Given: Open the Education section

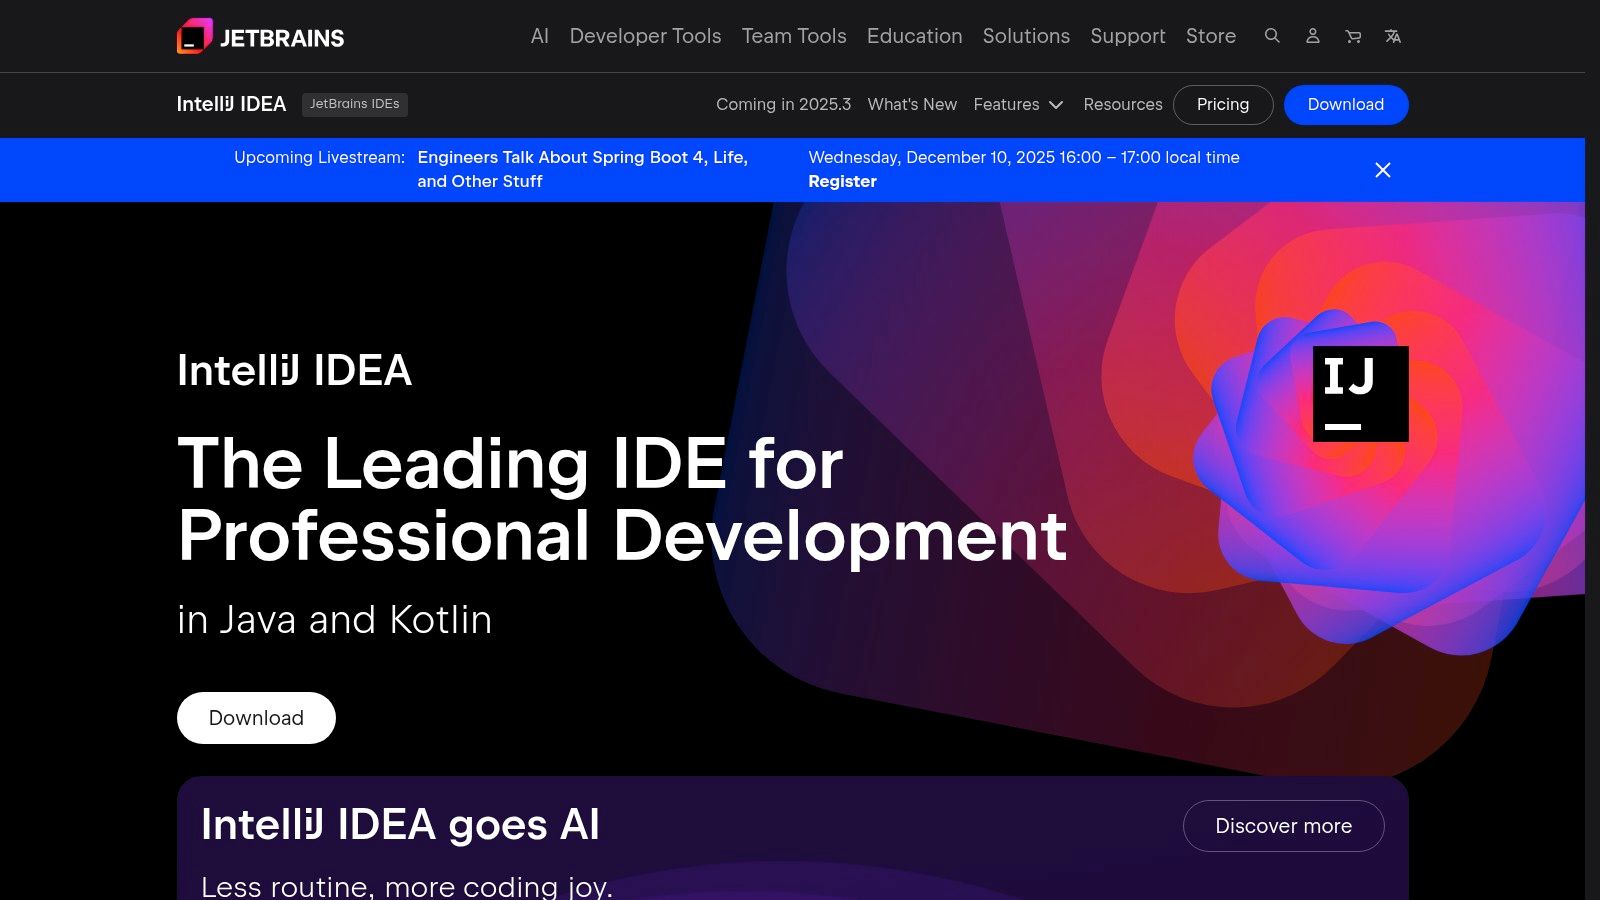Looking at the screenshot, I should (x=914, y=36).
